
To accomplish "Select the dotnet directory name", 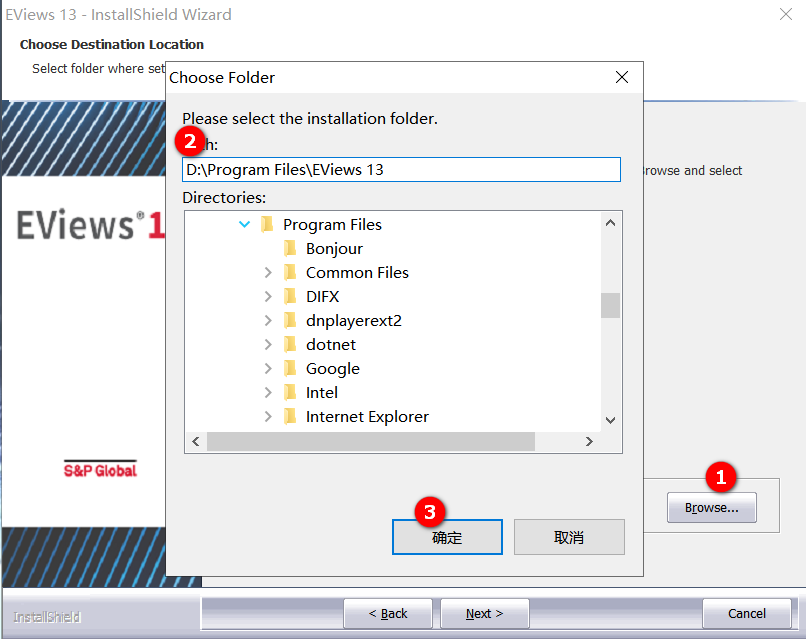I will point(331,344).
